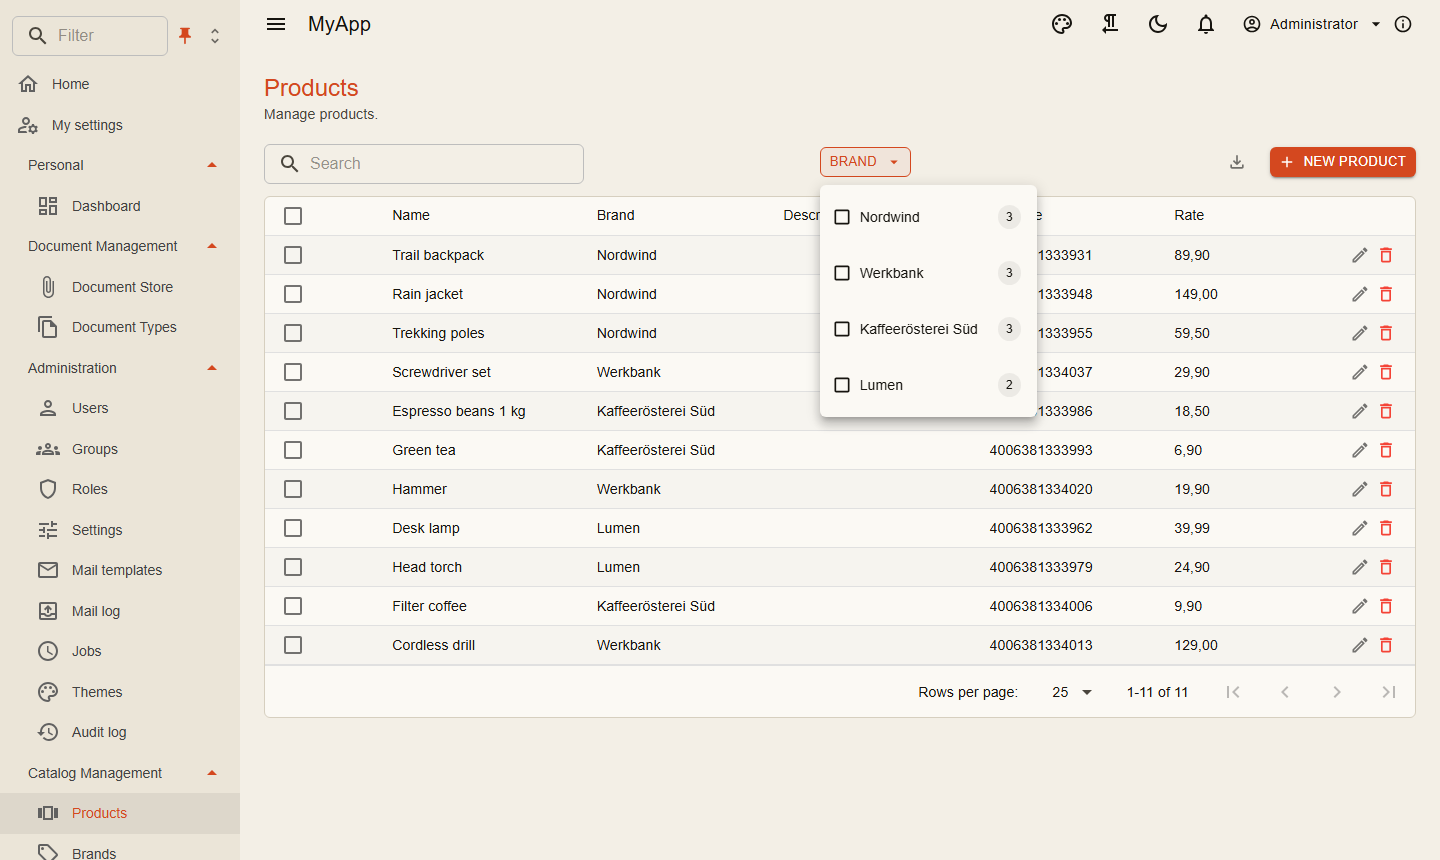
Task: Edit the Hammer product row
Action: 1359,489
